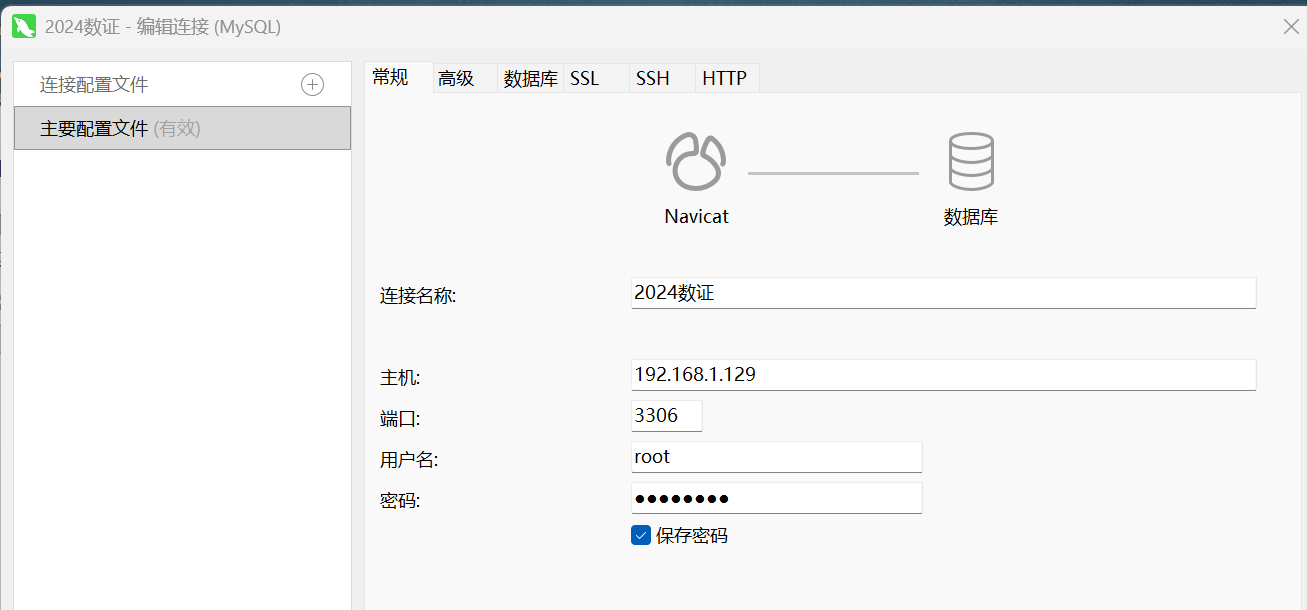Select the HTTP tab
The height and width of the screenshot is (610, 1307).
[x=724, y=78]
